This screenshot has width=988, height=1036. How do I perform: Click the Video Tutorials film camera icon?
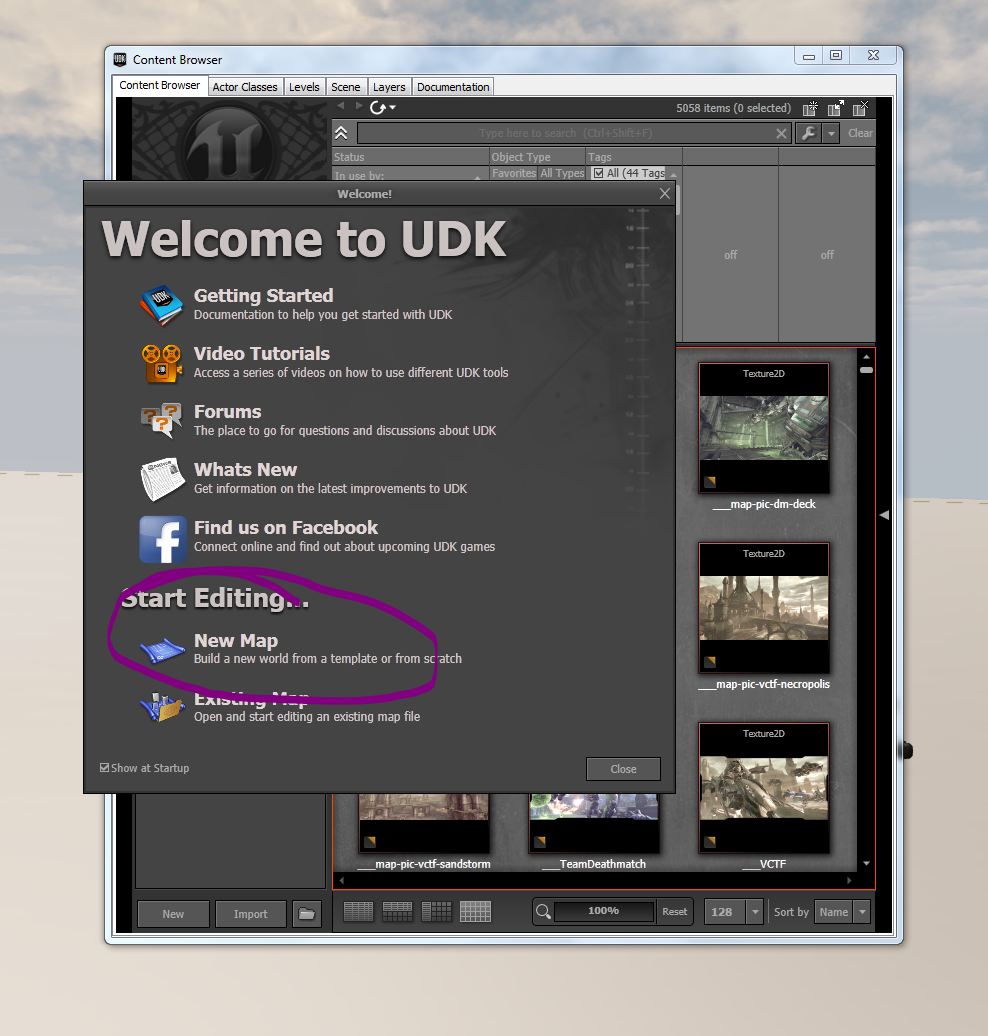(x=161, y=363)
